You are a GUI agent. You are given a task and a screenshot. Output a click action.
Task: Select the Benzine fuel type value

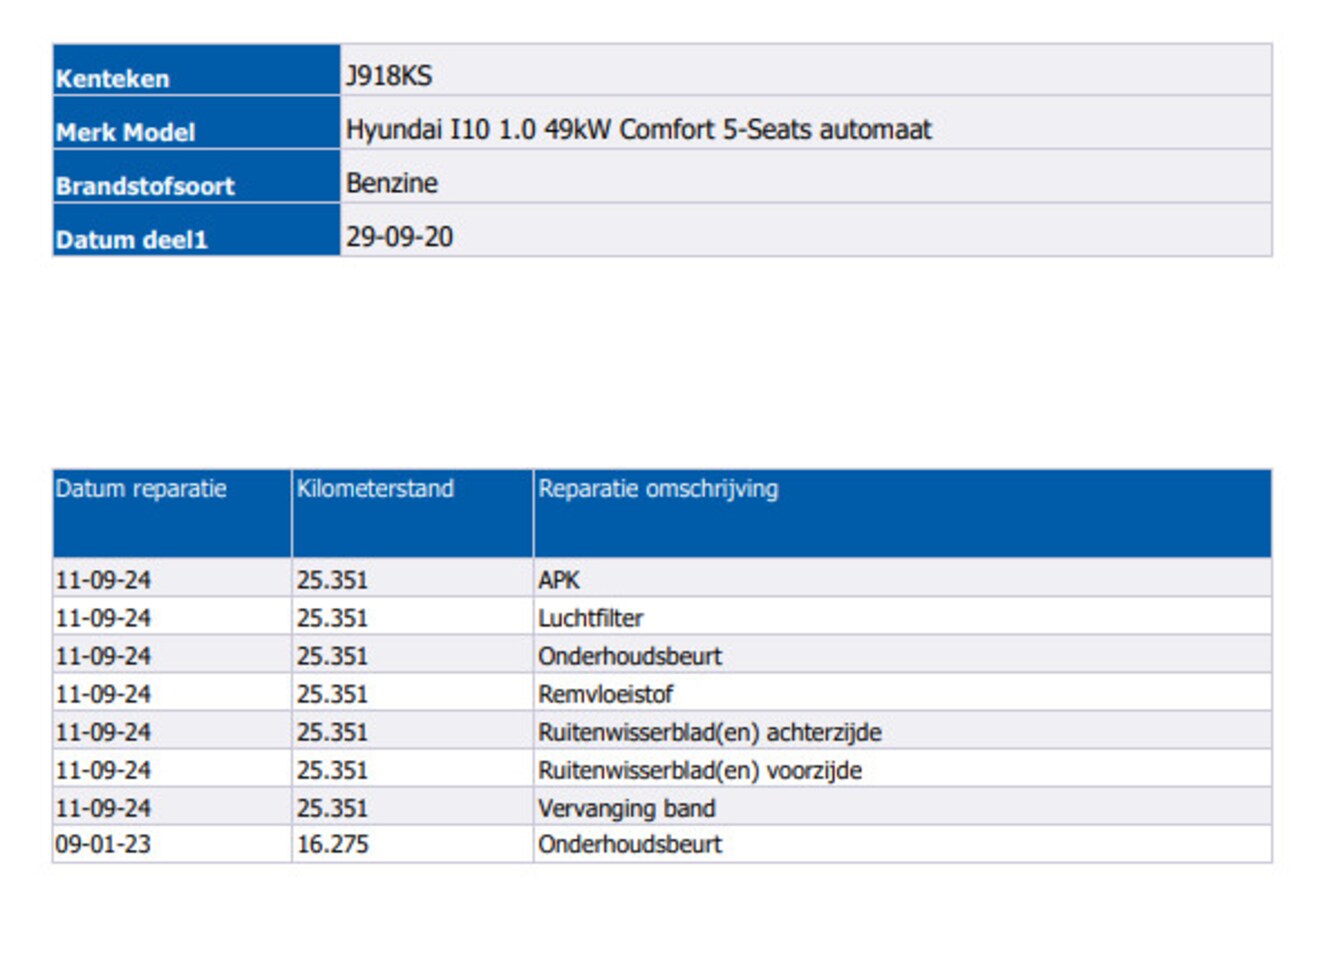[x=392, y=184]
